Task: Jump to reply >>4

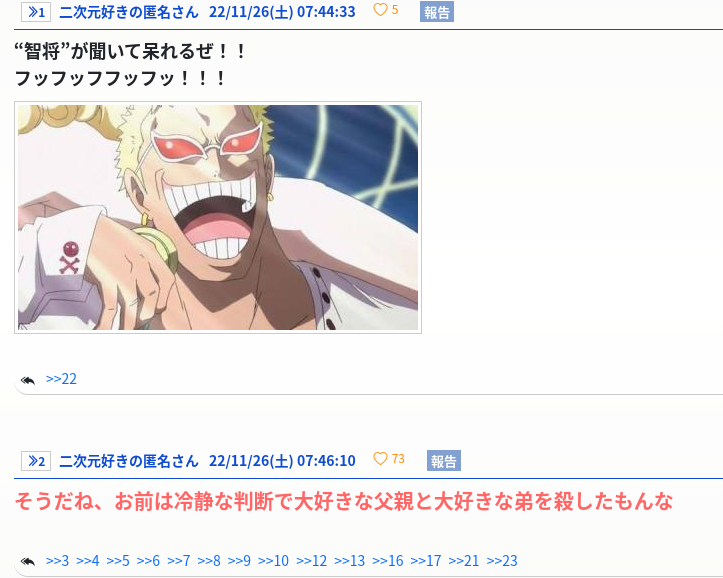Action: coord(88,560)
